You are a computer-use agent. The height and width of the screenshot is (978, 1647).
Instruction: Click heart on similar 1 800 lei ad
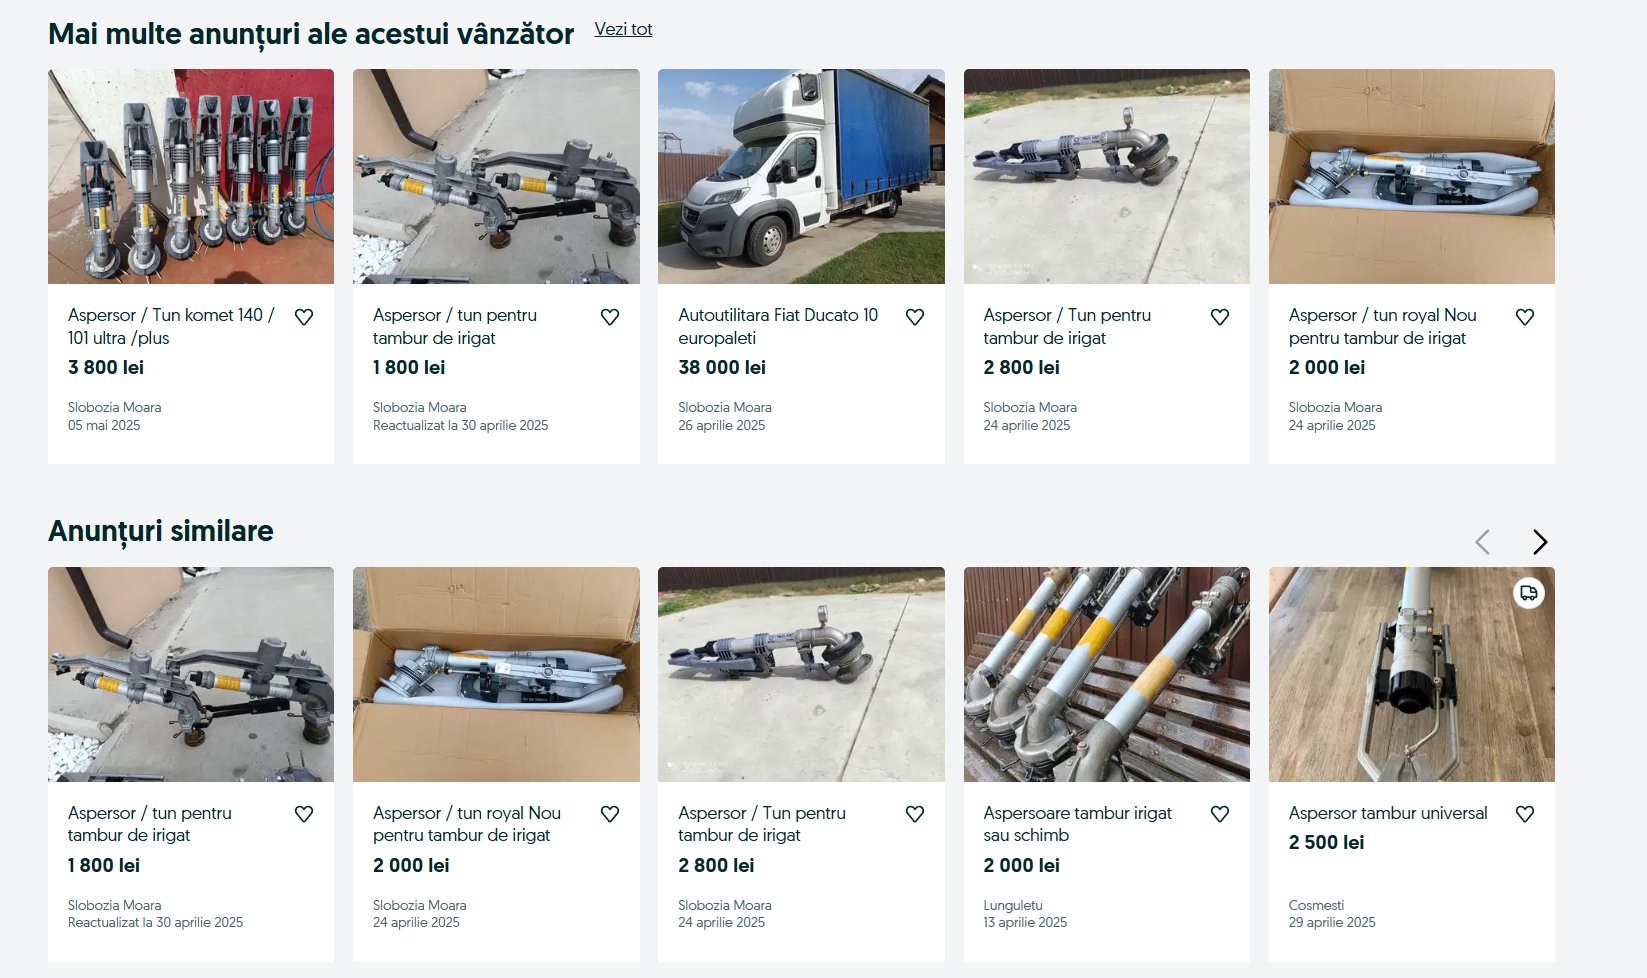pyautogui.click(x=304, y=814)
